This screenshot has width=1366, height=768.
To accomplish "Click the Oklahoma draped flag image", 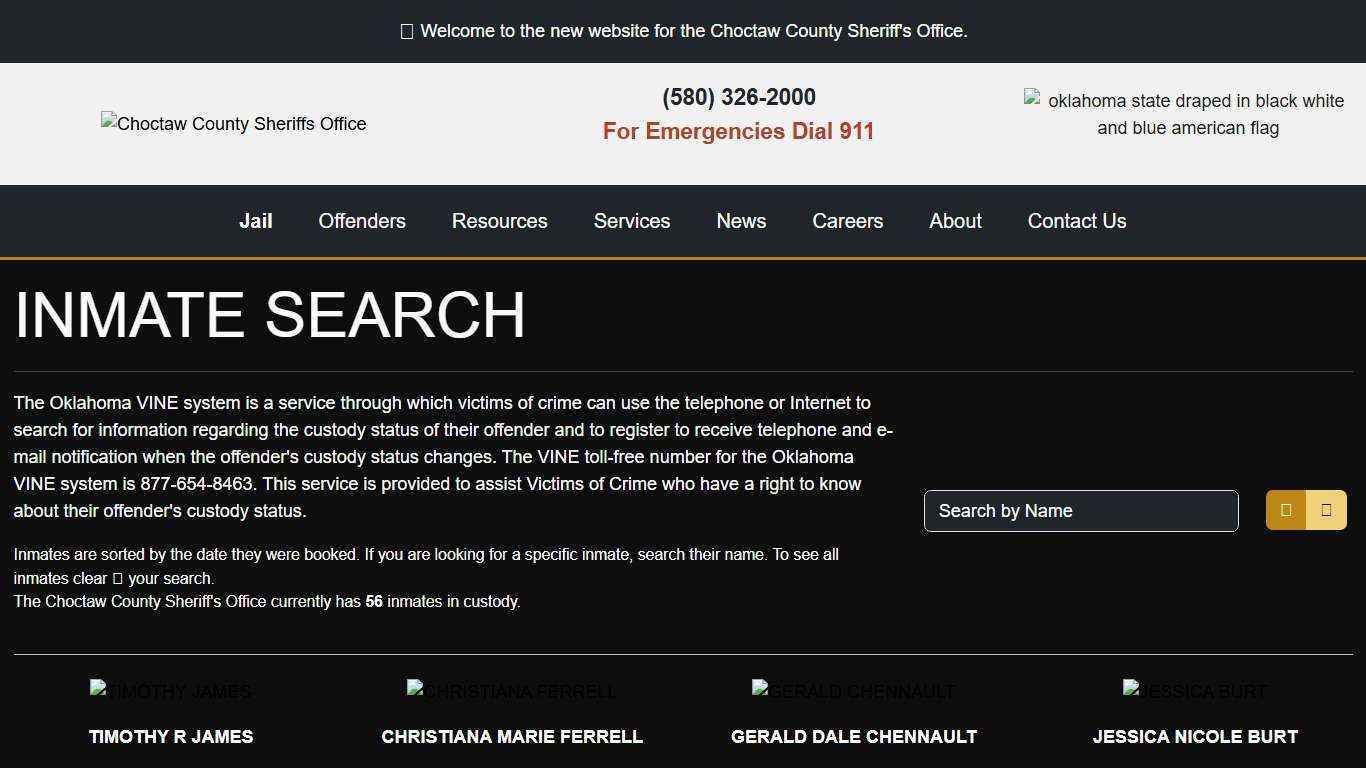I will point(1188,114).
